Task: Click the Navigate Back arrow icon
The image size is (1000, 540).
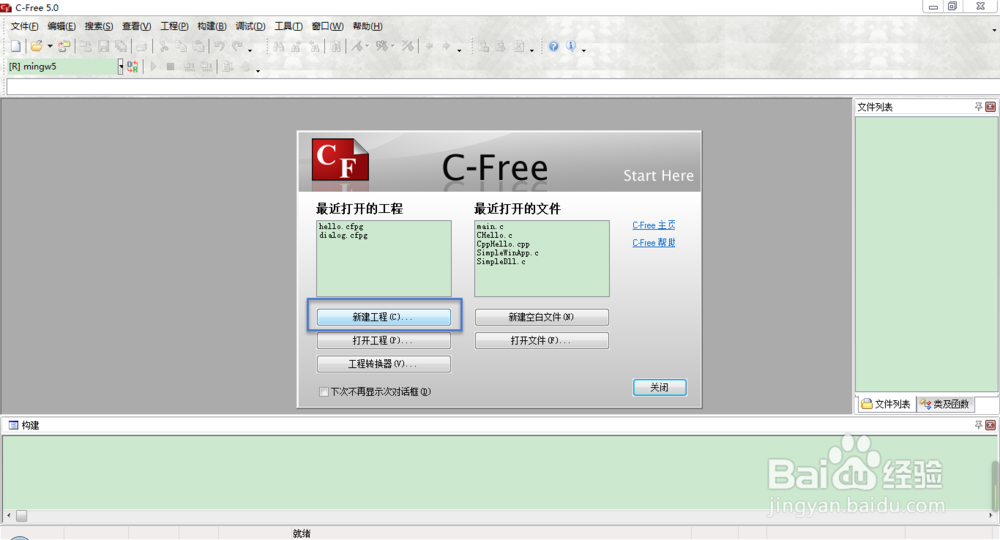Action: click(429, 46)
